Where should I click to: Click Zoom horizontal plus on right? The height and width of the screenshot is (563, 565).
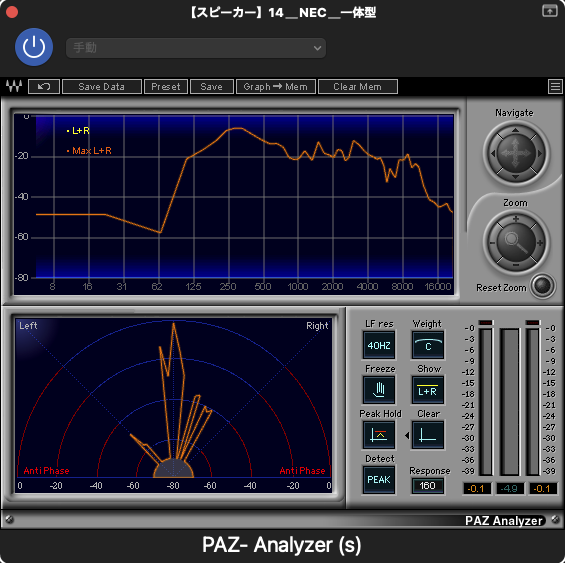[x=539, y=243]
